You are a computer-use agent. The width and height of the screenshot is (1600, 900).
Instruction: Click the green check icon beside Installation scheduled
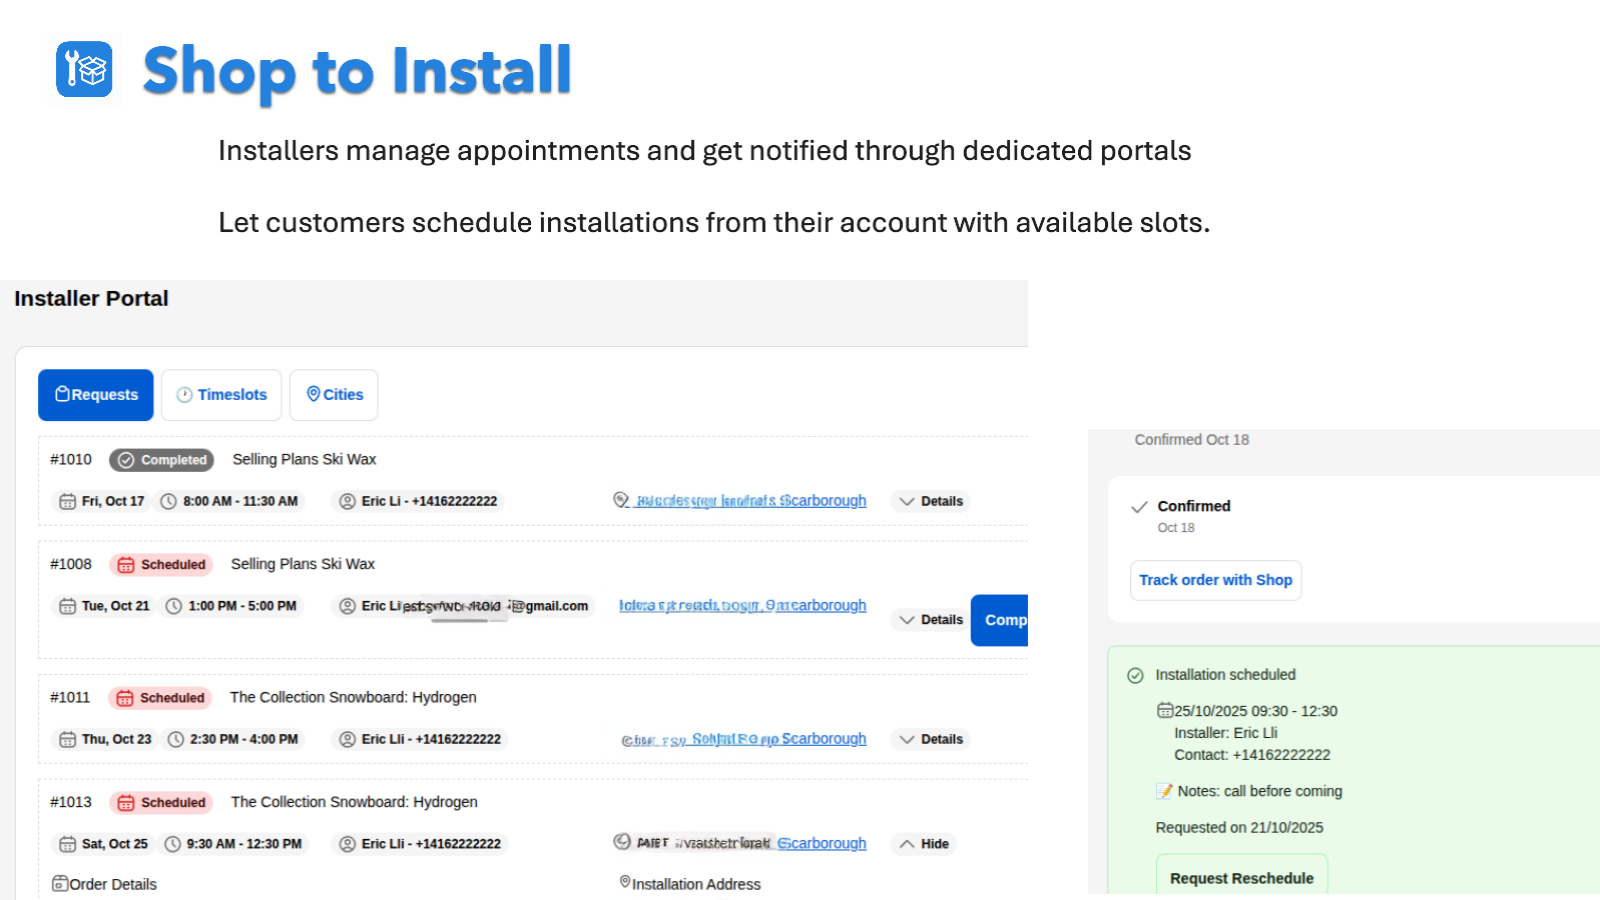(x=1135, y=675)
